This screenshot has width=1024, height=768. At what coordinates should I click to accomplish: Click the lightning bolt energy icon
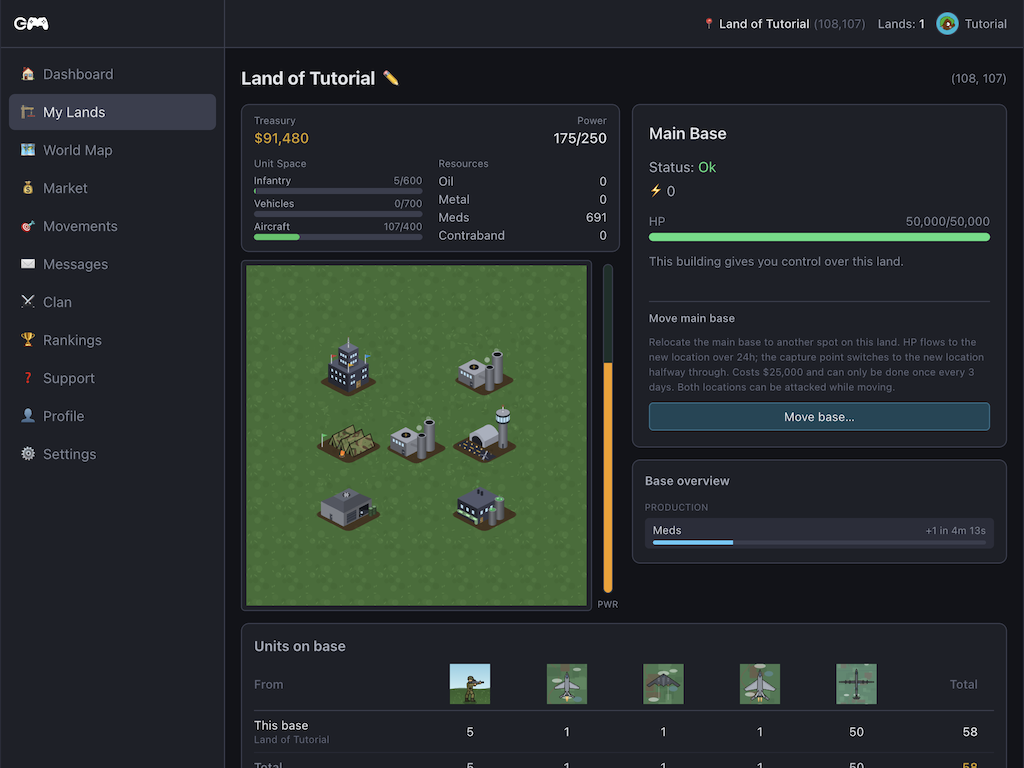(656, 191)
